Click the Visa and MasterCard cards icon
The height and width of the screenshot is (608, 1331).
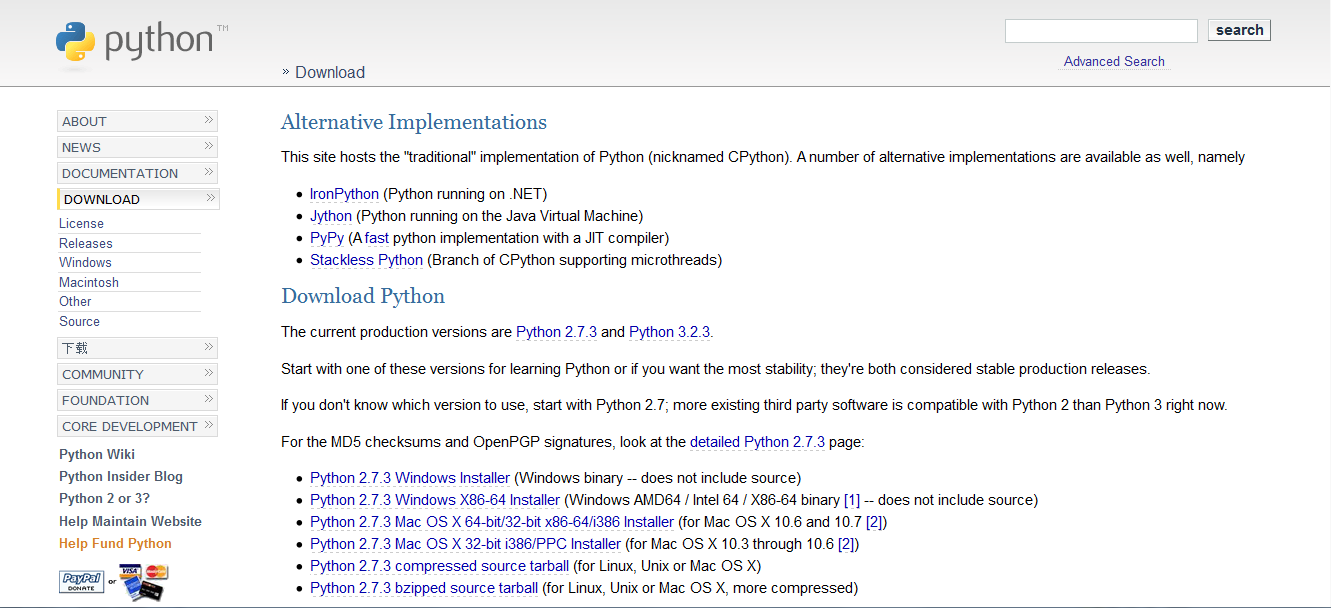(144, 581)
